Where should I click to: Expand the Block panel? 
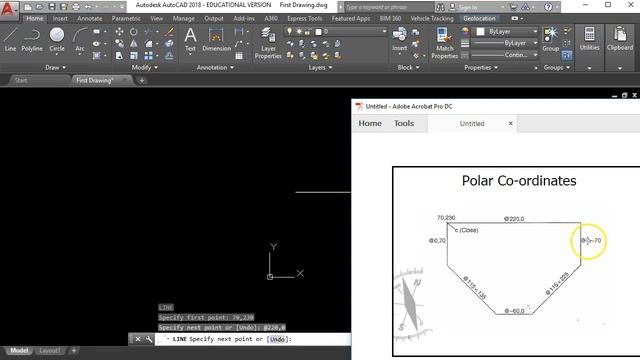pos(409,67)
